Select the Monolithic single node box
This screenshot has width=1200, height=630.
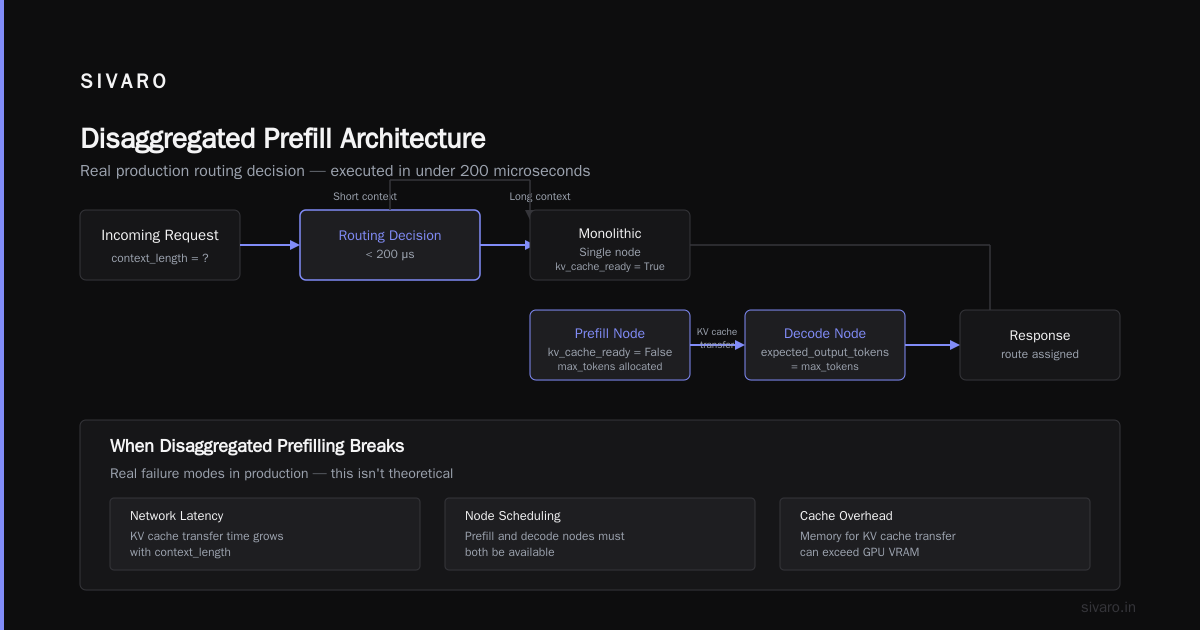tap(610, 245)
